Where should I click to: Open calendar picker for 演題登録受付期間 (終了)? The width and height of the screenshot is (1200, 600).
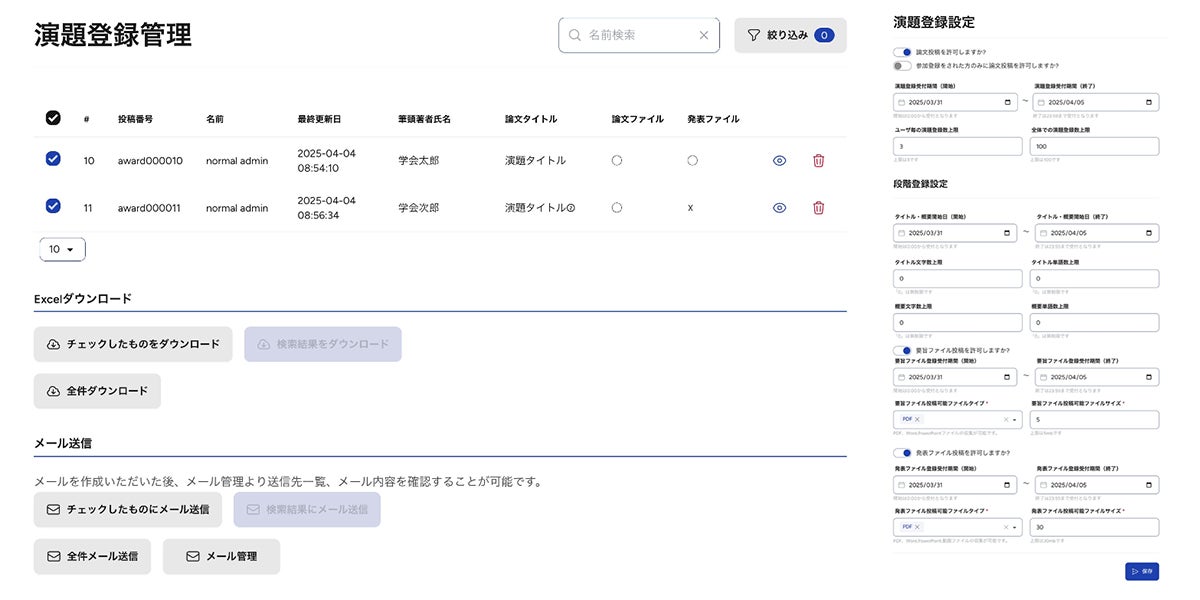[x=1150, y=102]
